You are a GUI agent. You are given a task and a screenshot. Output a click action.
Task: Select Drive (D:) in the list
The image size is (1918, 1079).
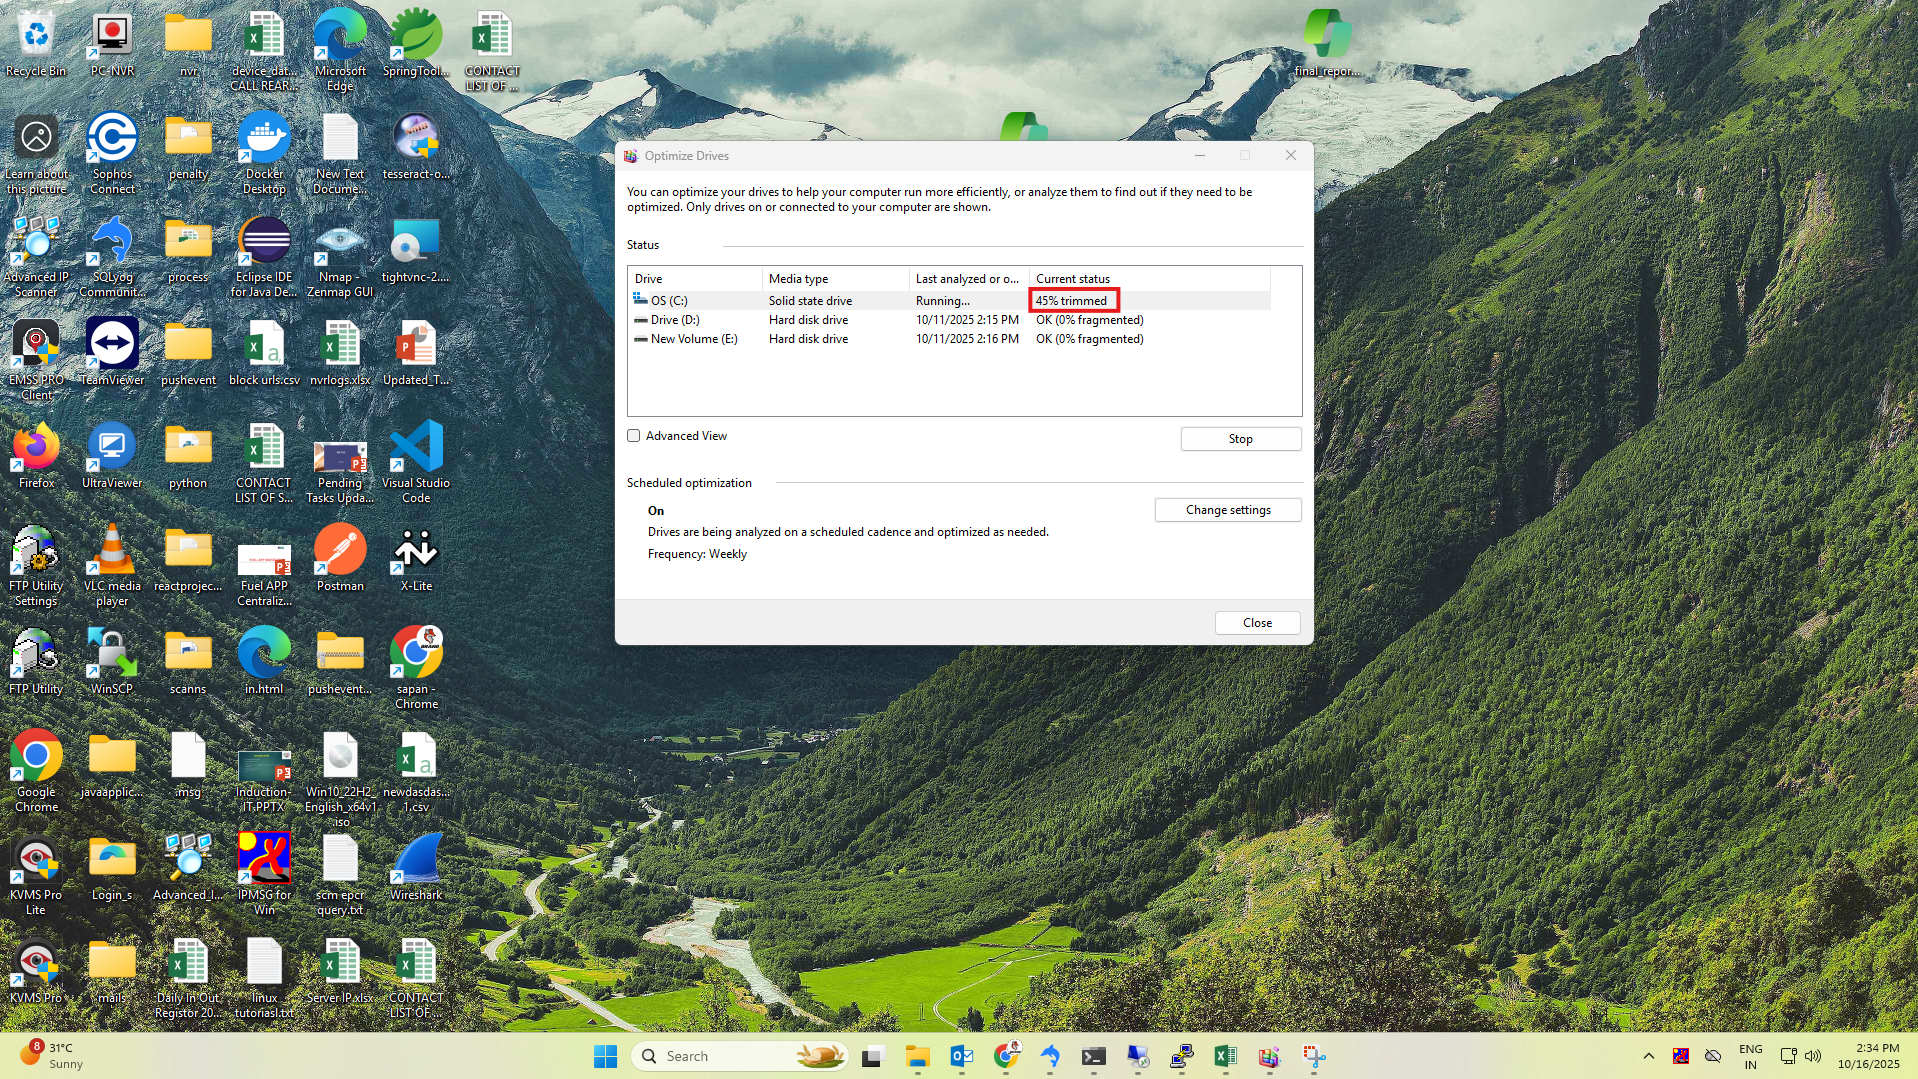(x=674, y=320)
